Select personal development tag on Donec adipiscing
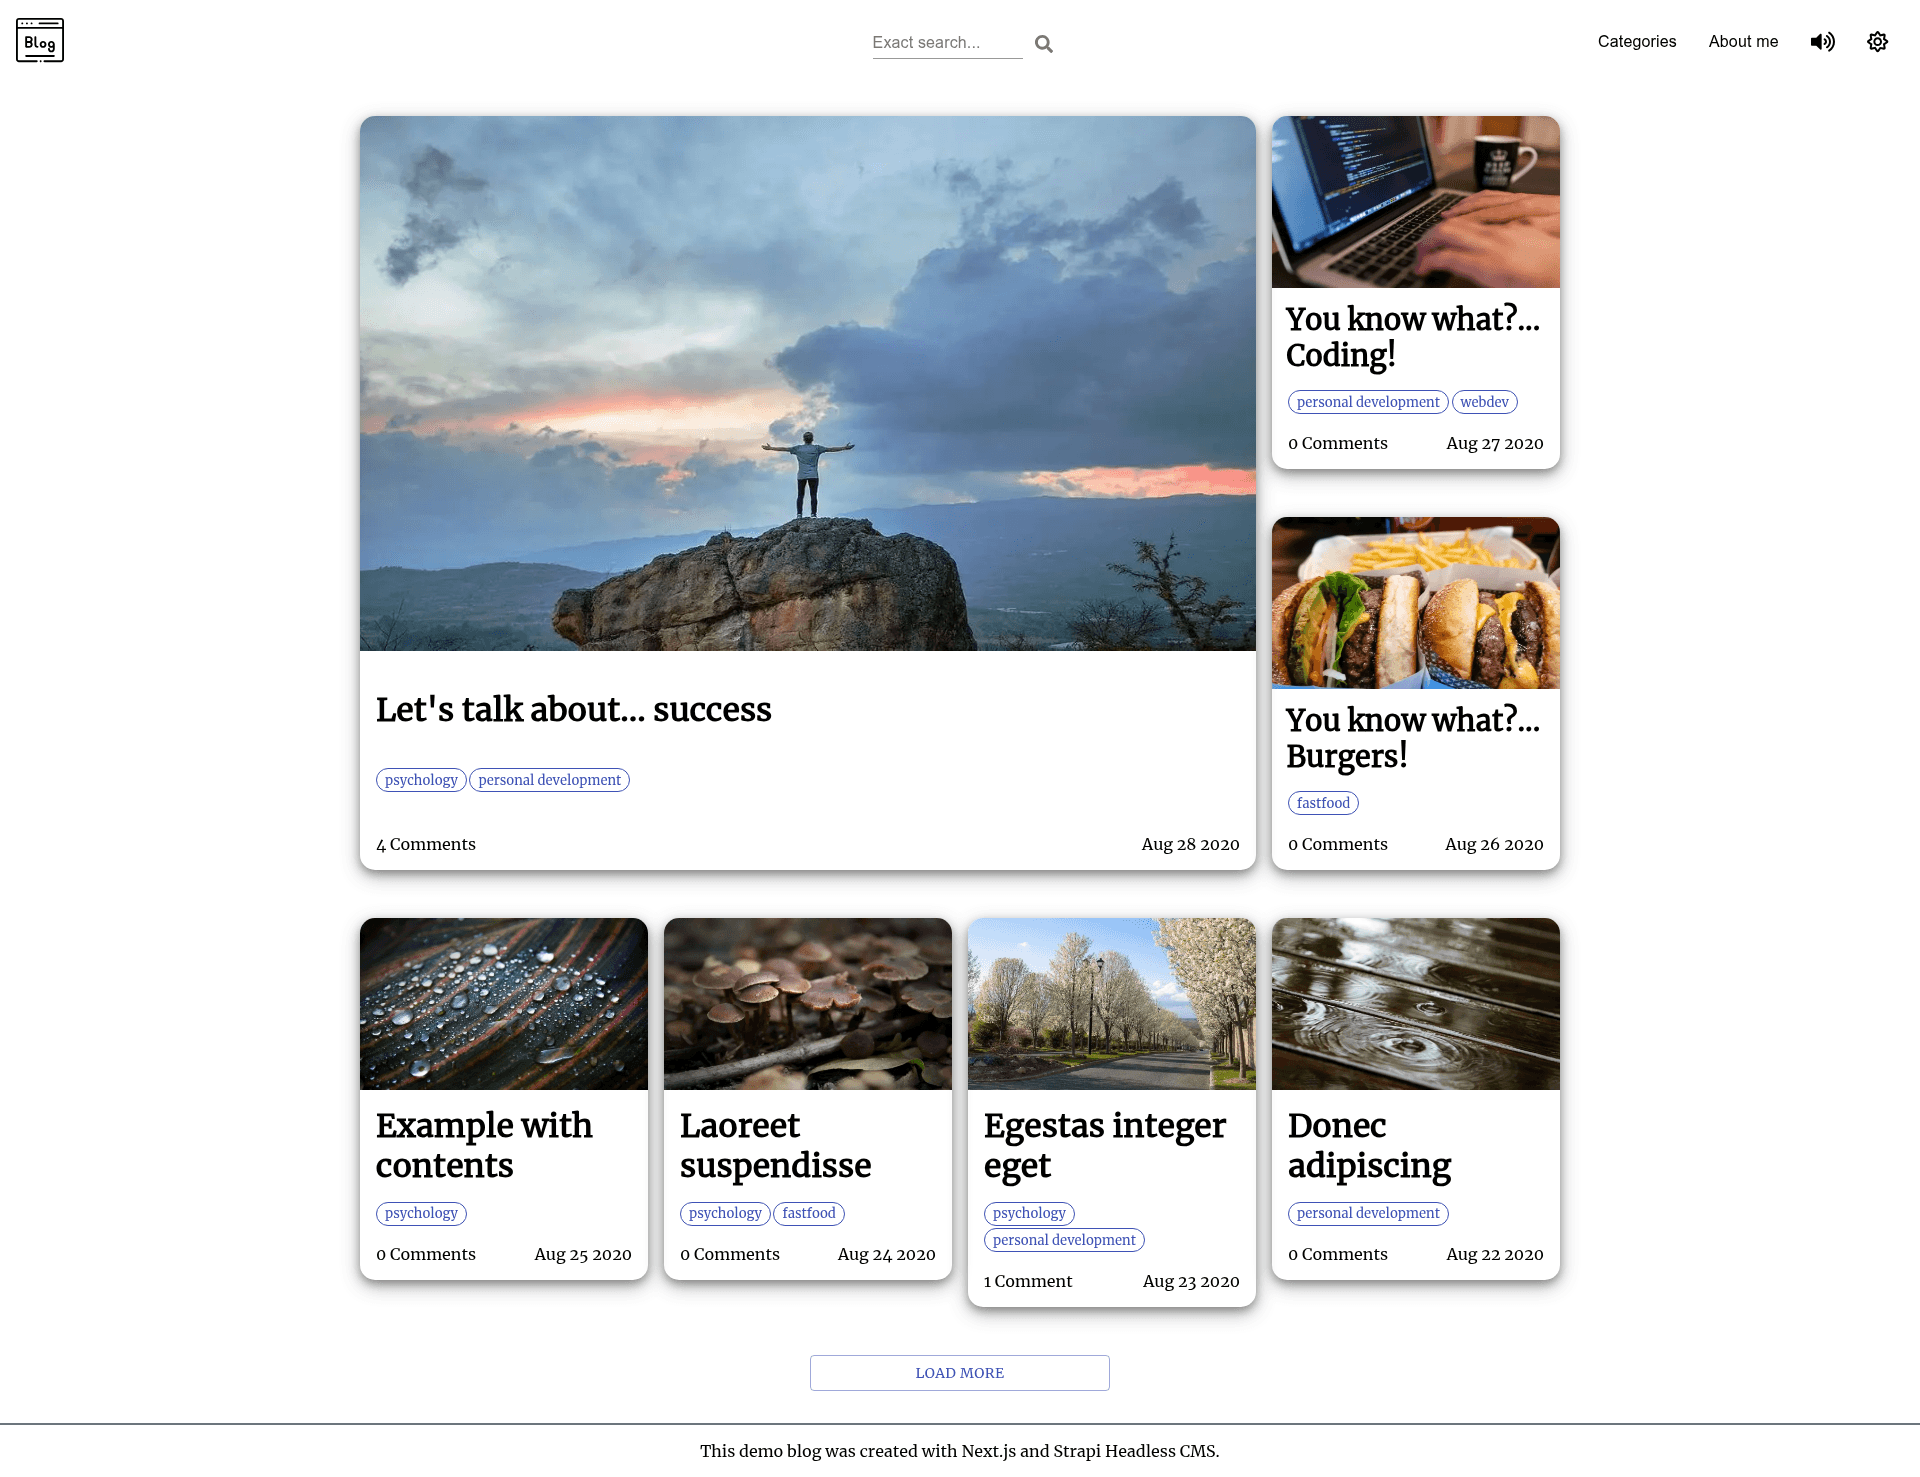 (x=1368, y=1213)
